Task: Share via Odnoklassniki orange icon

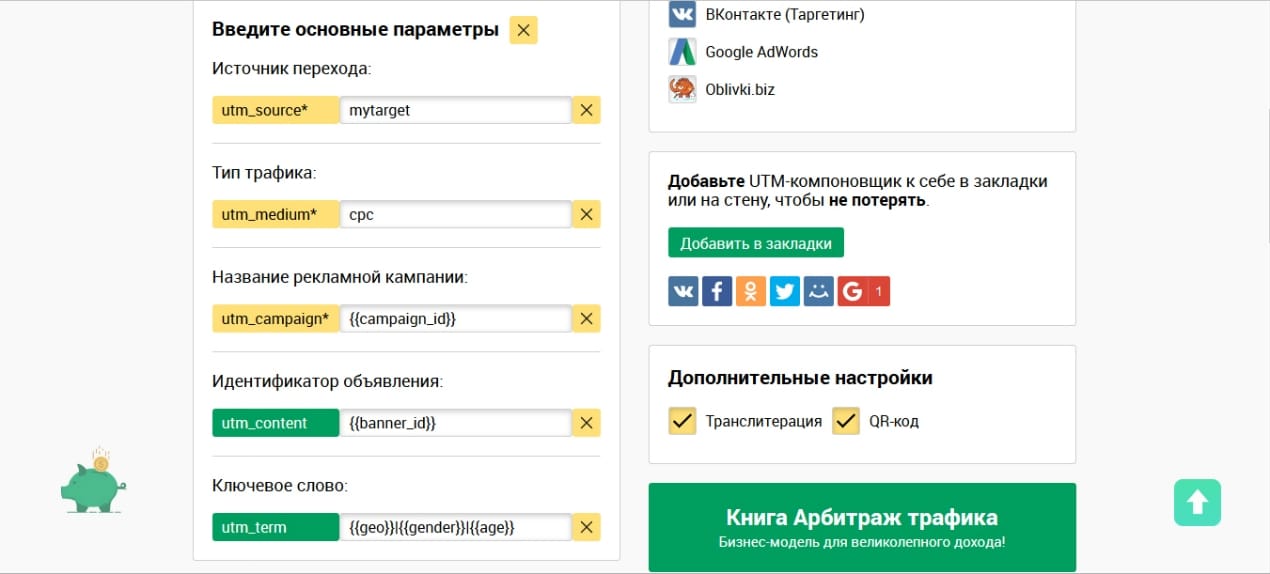Action: (x=751, y=291)
